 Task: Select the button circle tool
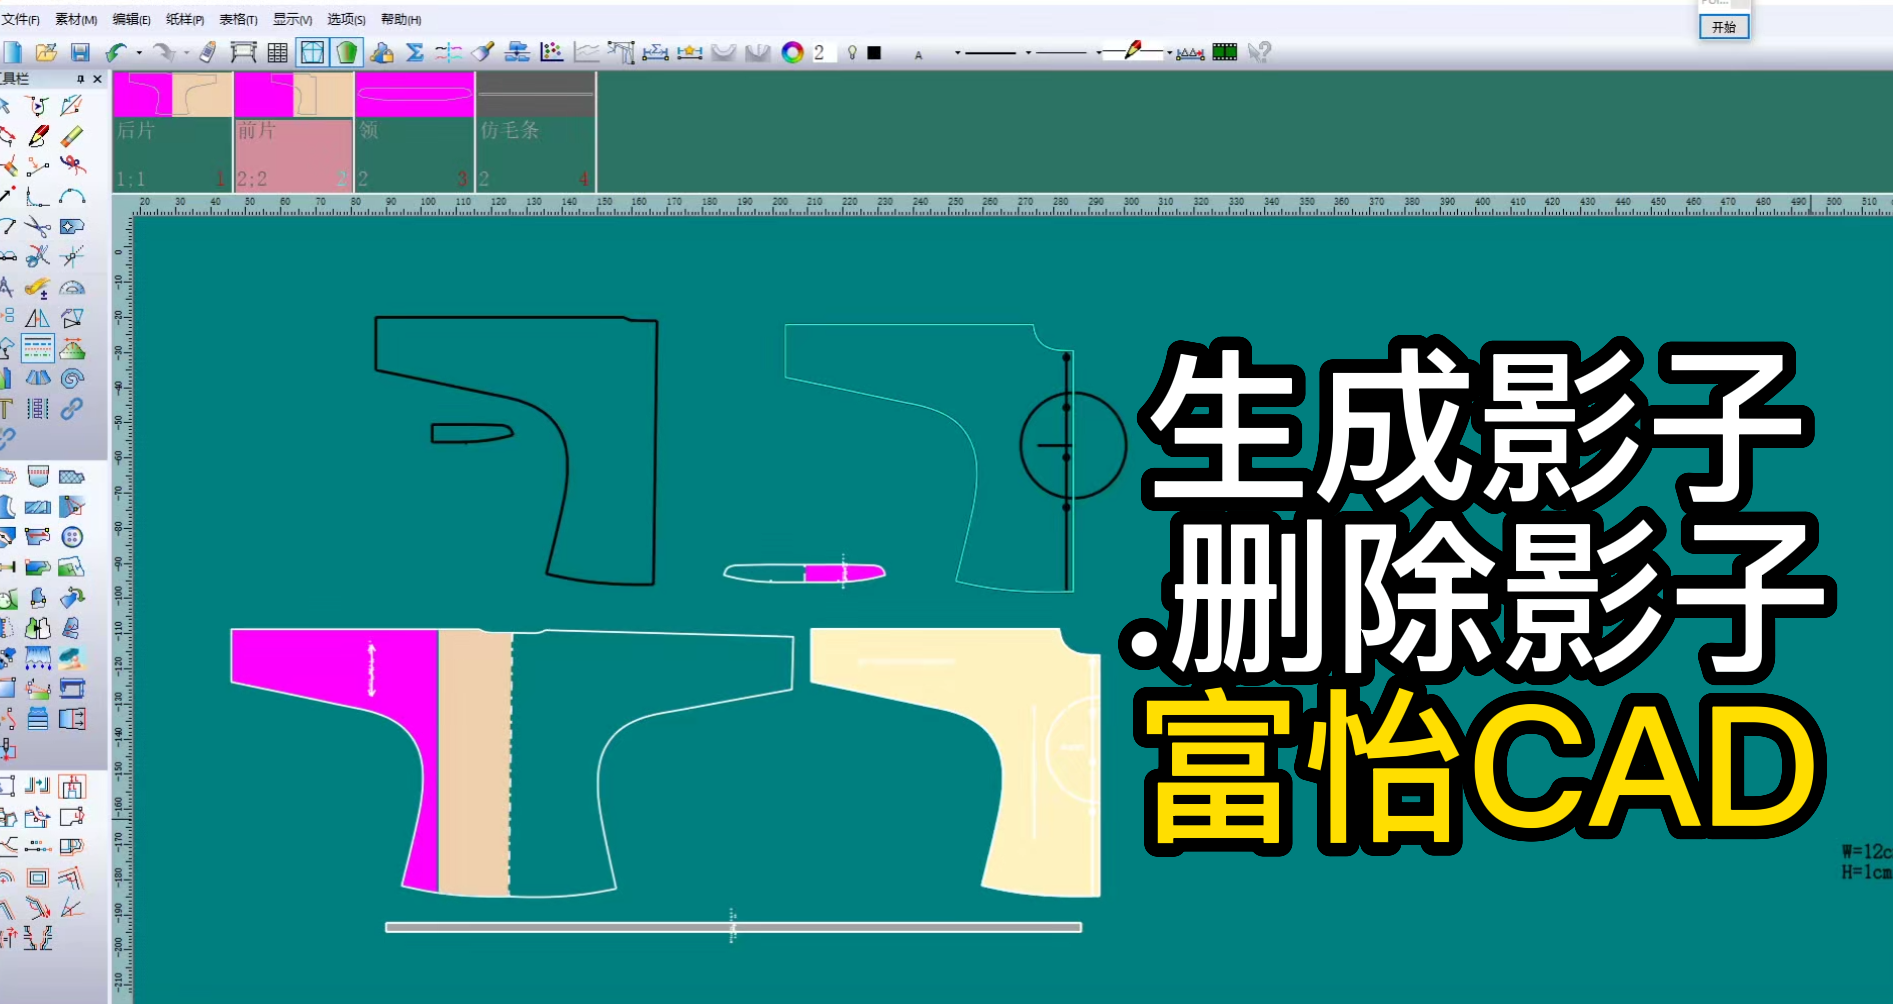coord(72,537)
